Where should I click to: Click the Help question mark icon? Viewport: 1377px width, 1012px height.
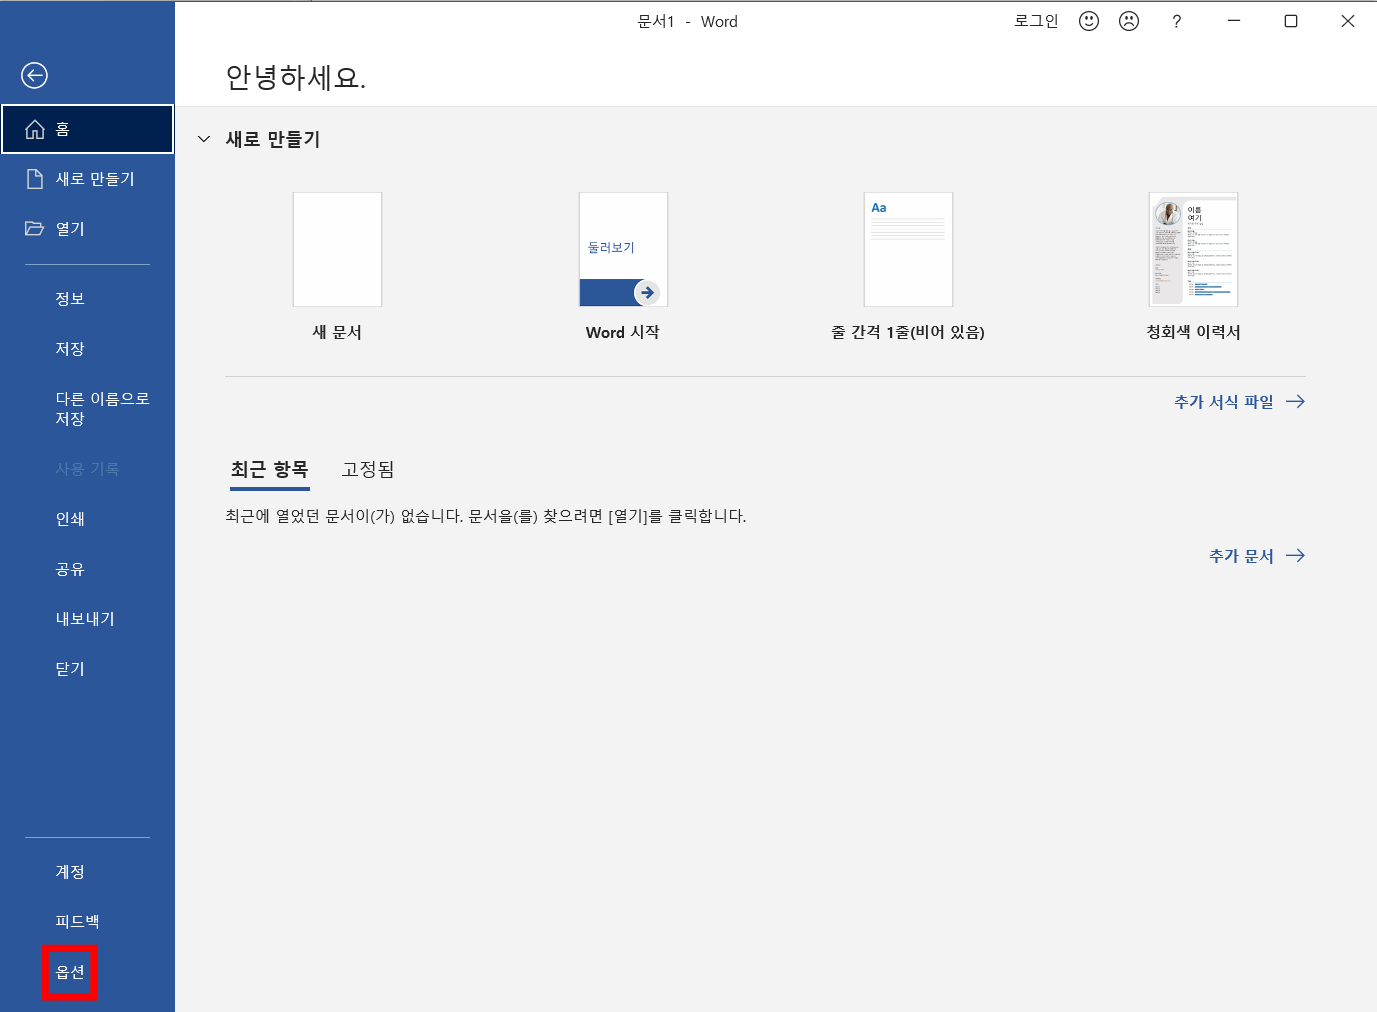click(x=1176, y=20)
